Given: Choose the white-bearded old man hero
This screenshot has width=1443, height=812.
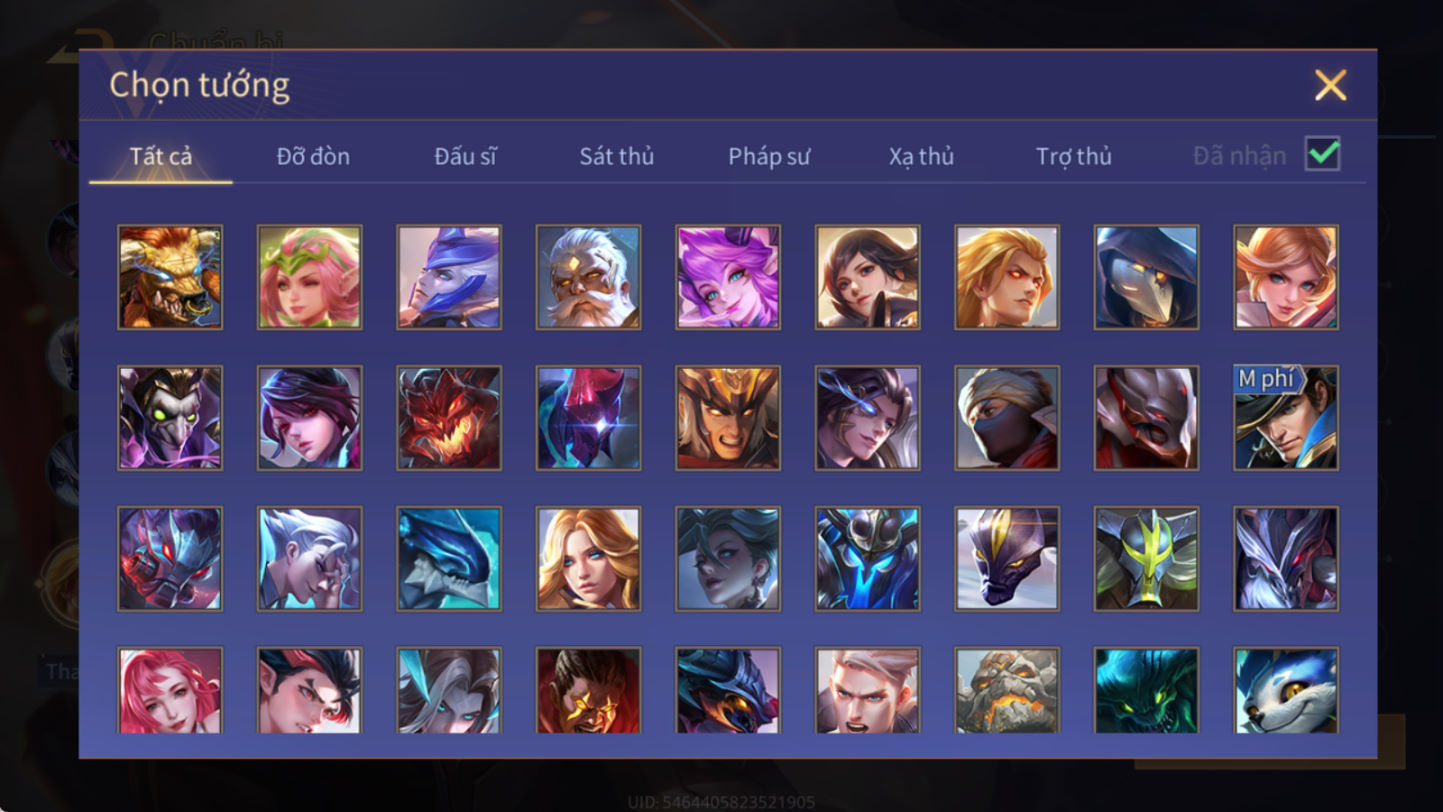Looking at the screenshot, I should pos(588,277).
